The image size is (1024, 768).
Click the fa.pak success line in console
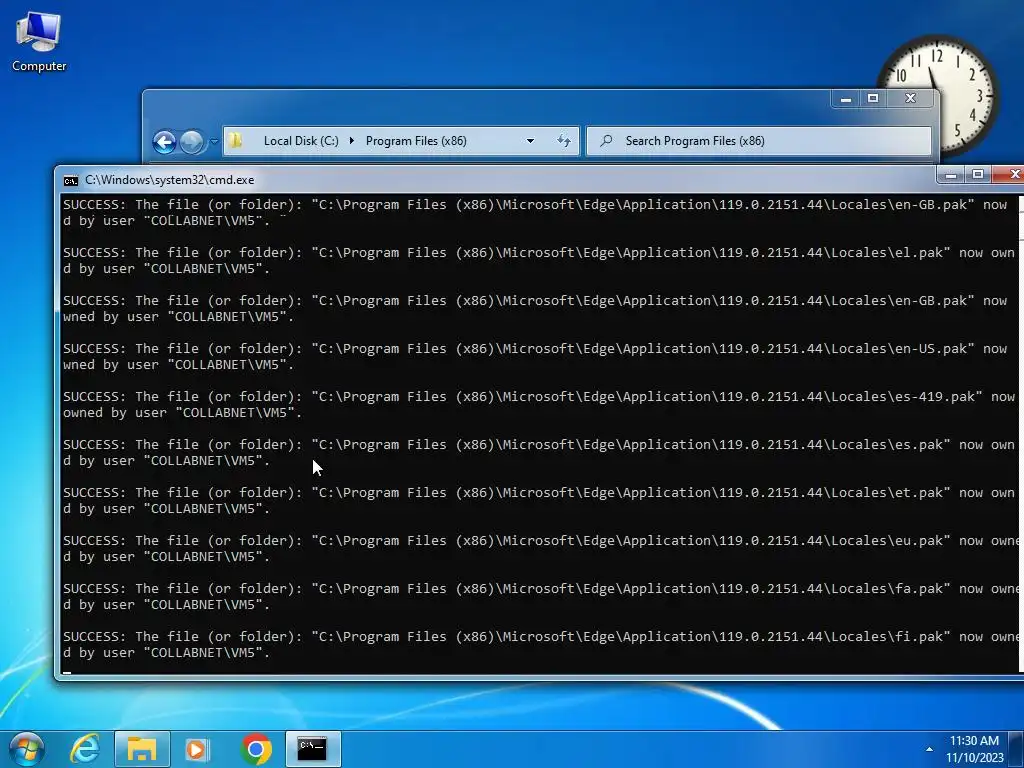(x=539, y=596)
